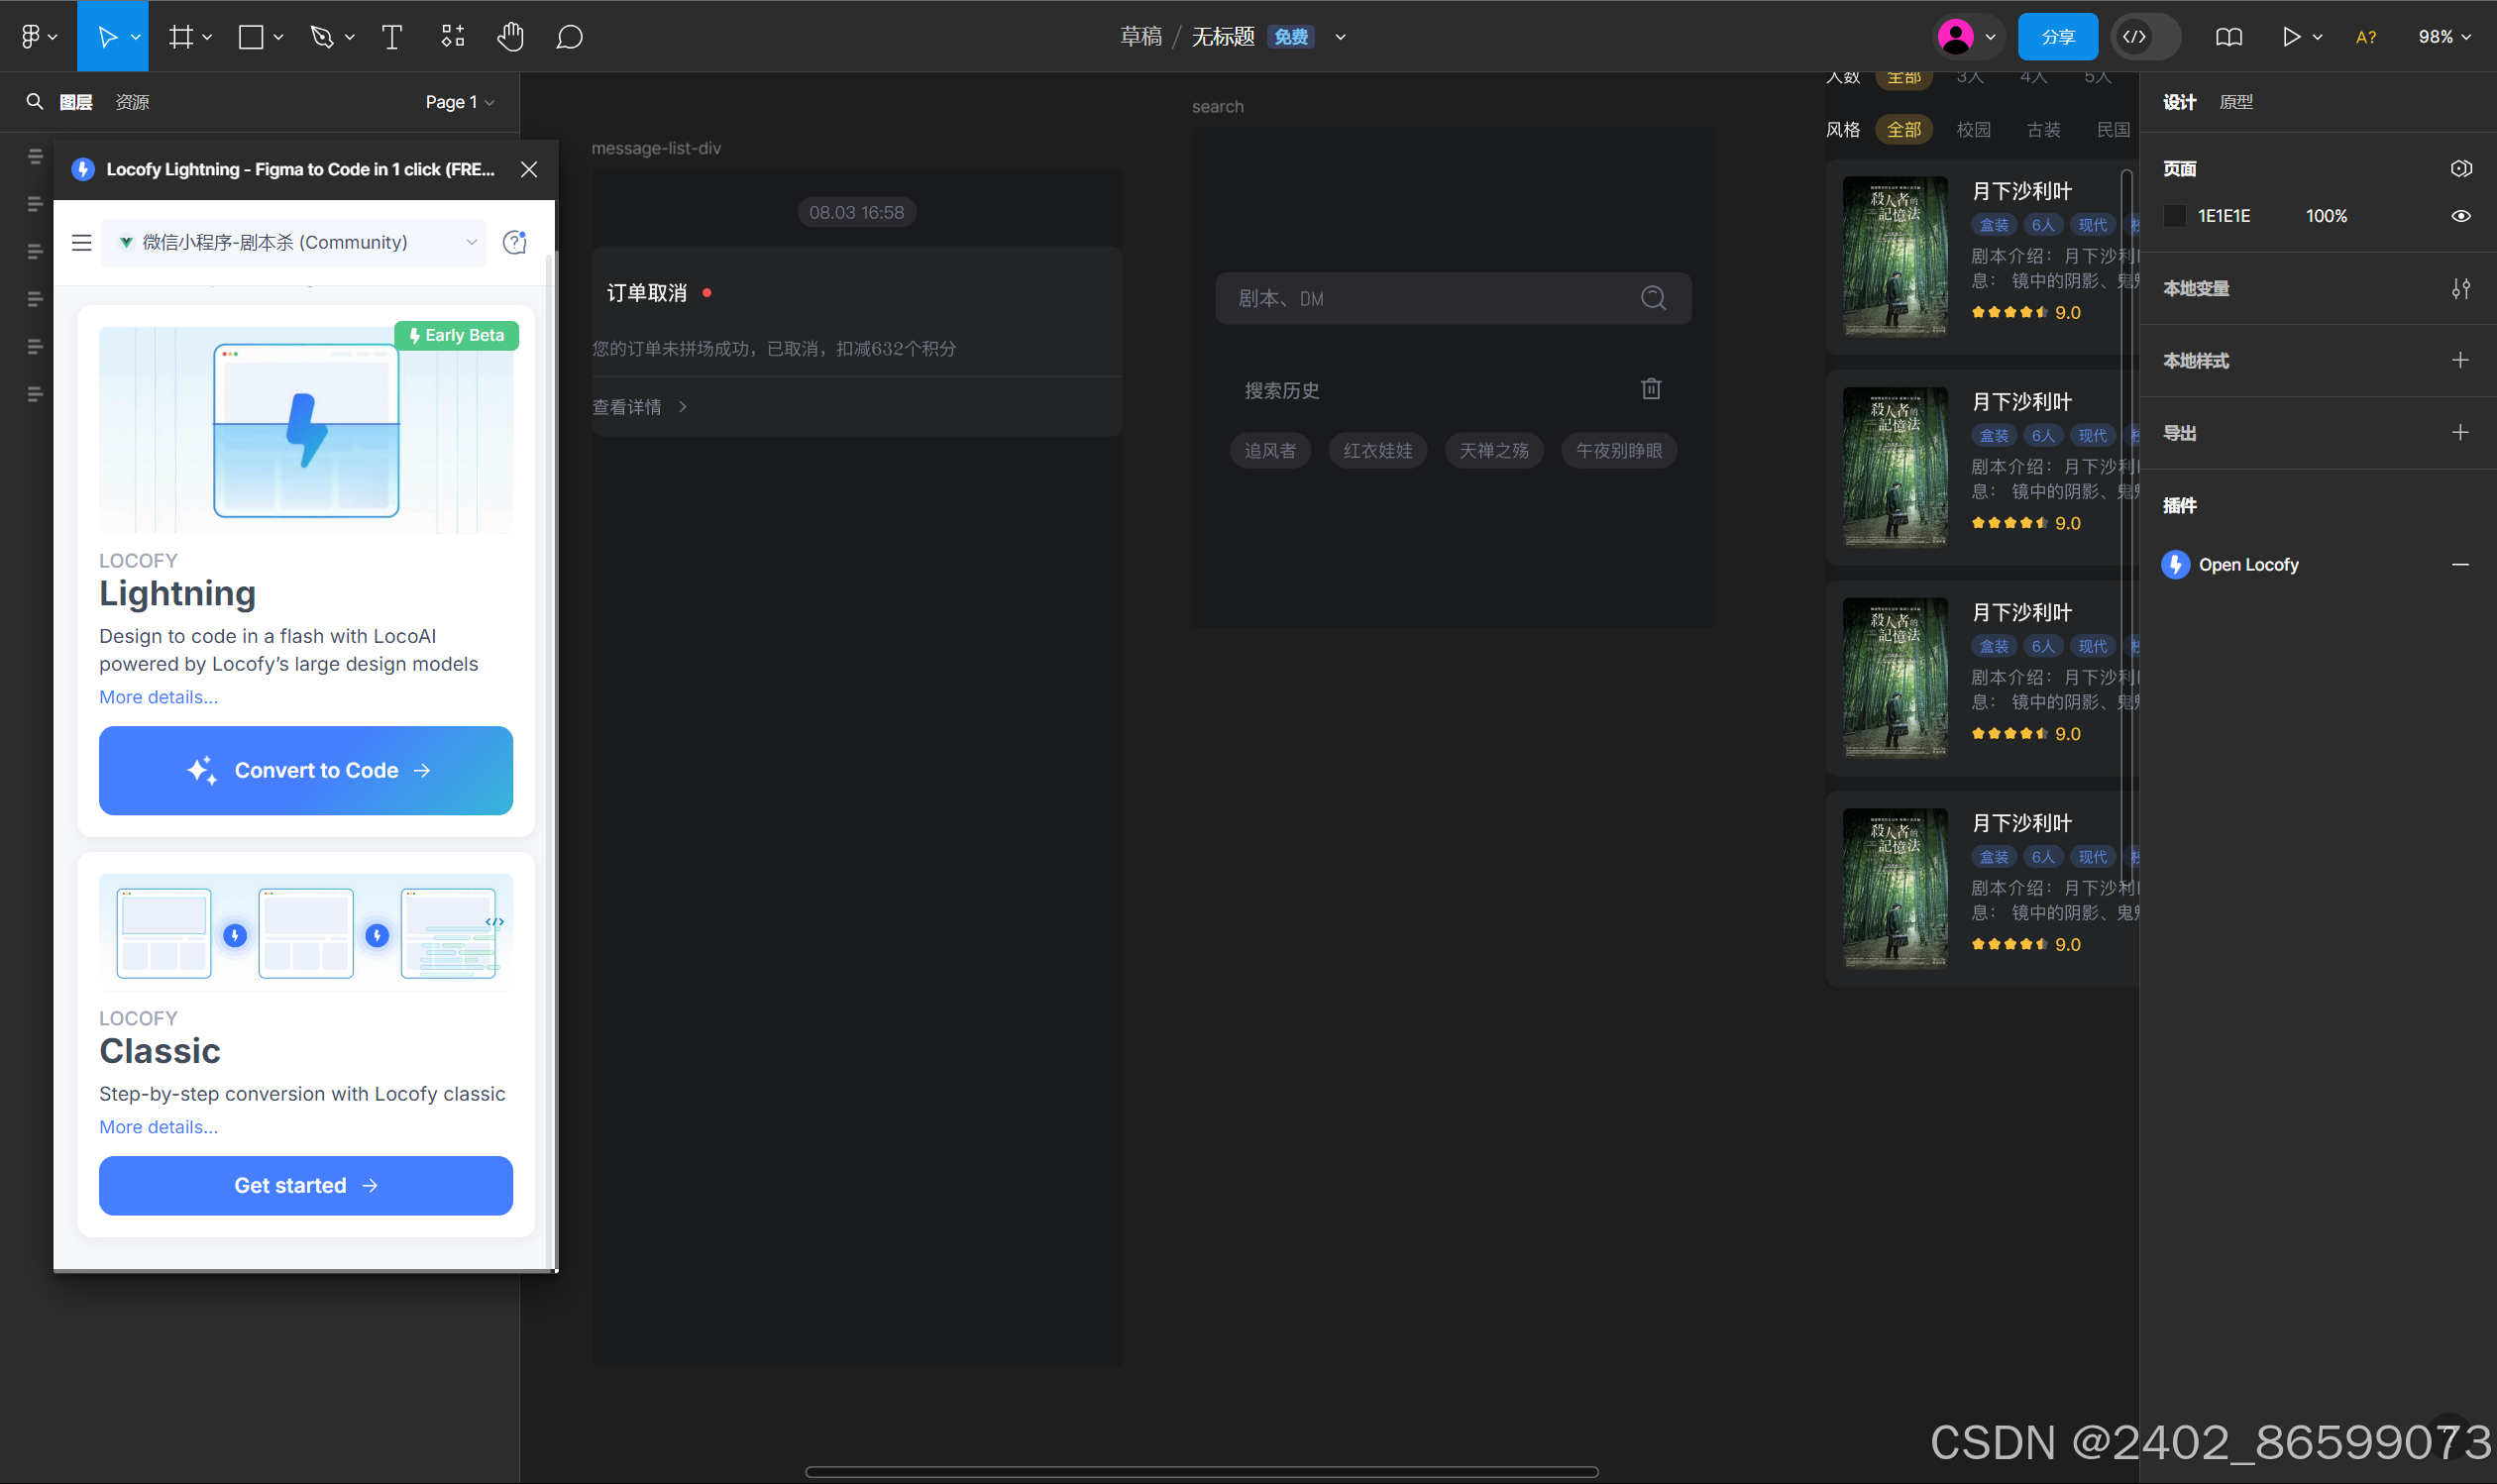Open the Resources components tool icon
The height and width of the screenshot is (1484, 2497).
452,37
